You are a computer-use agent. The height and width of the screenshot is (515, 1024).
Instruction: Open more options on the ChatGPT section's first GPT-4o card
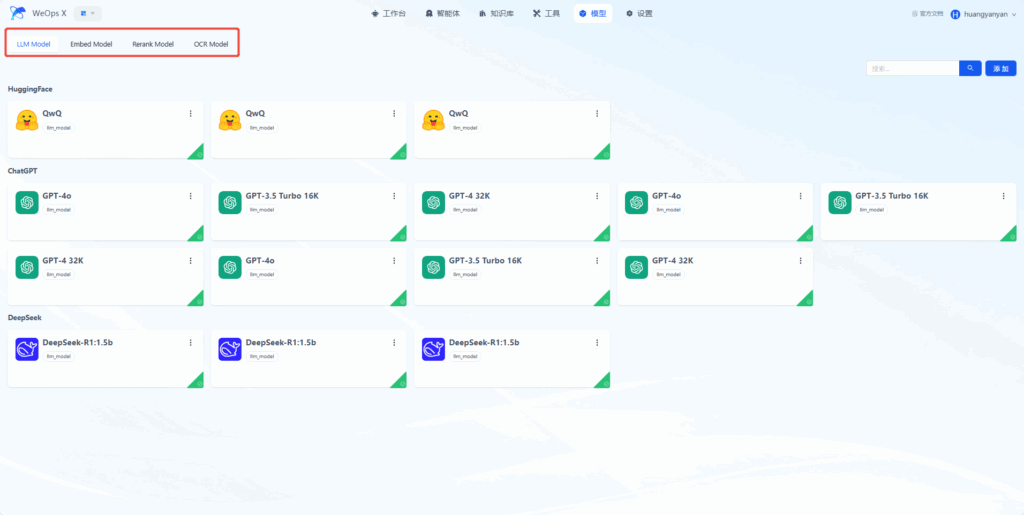[x=191, y=196]
